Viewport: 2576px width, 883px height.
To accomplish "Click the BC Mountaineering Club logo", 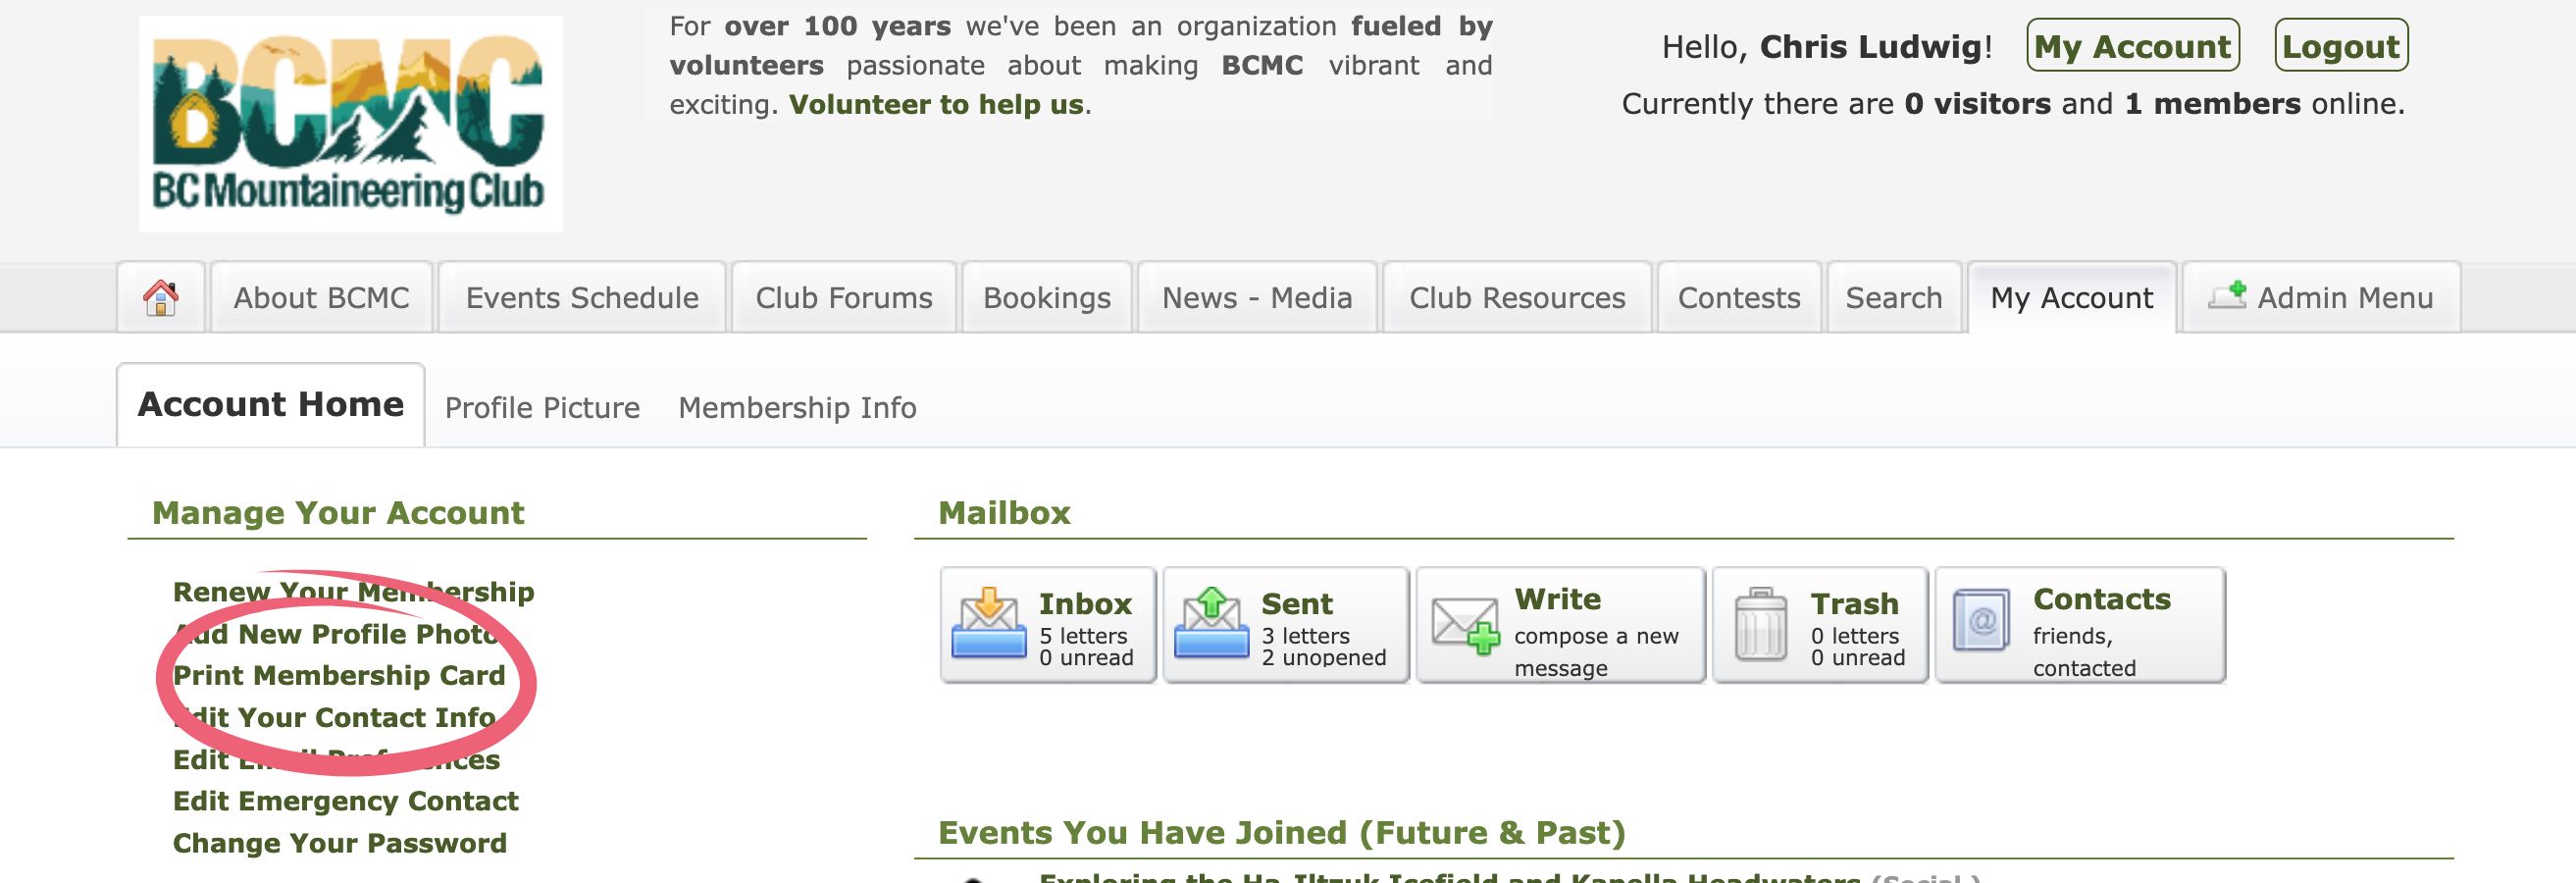I will (x=350, y=124).
